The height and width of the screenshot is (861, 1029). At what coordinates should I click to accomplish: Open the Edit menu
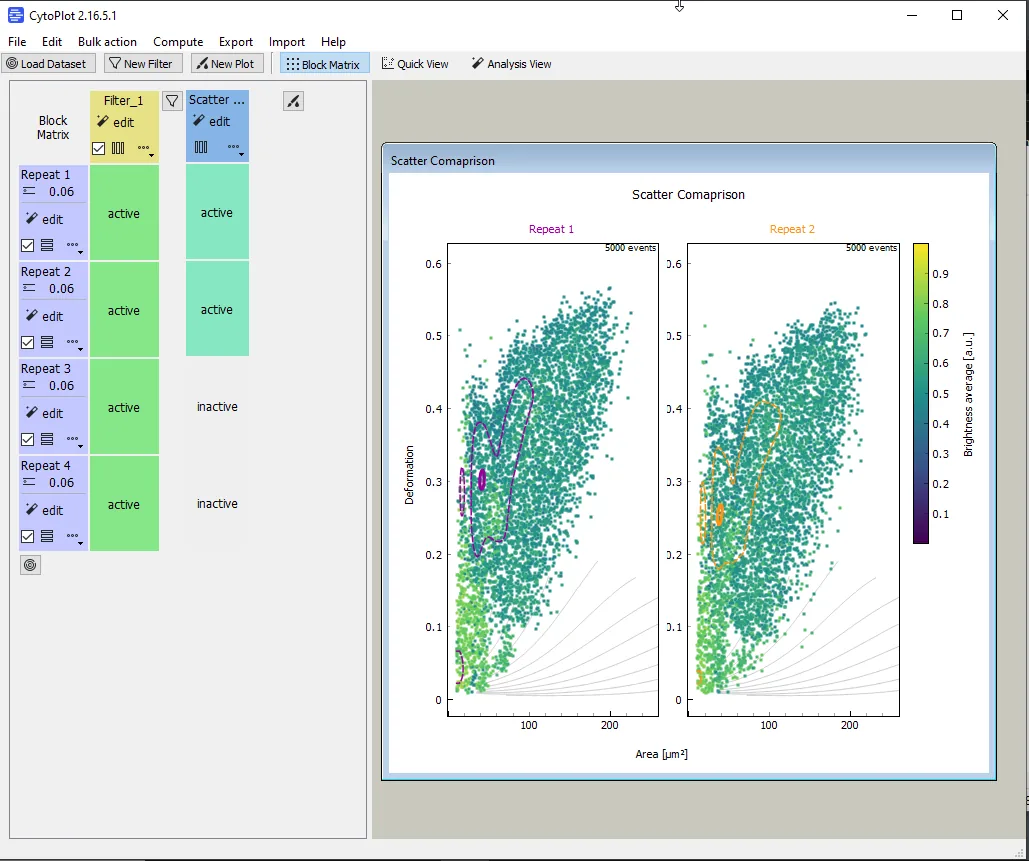click(x=52, y=42)
